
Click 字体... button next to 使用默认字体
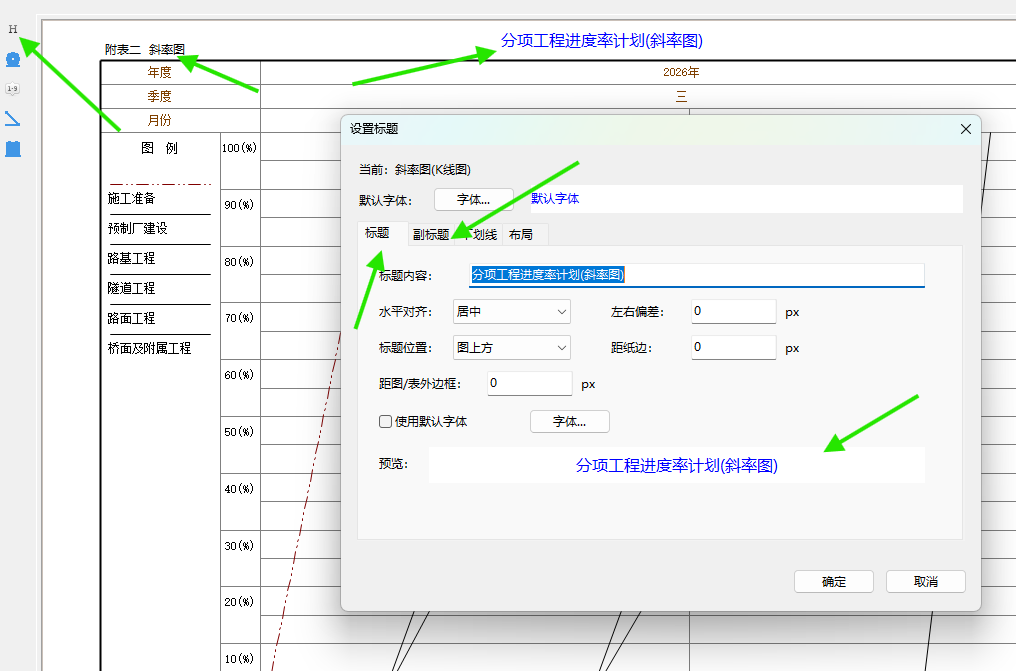570,422
